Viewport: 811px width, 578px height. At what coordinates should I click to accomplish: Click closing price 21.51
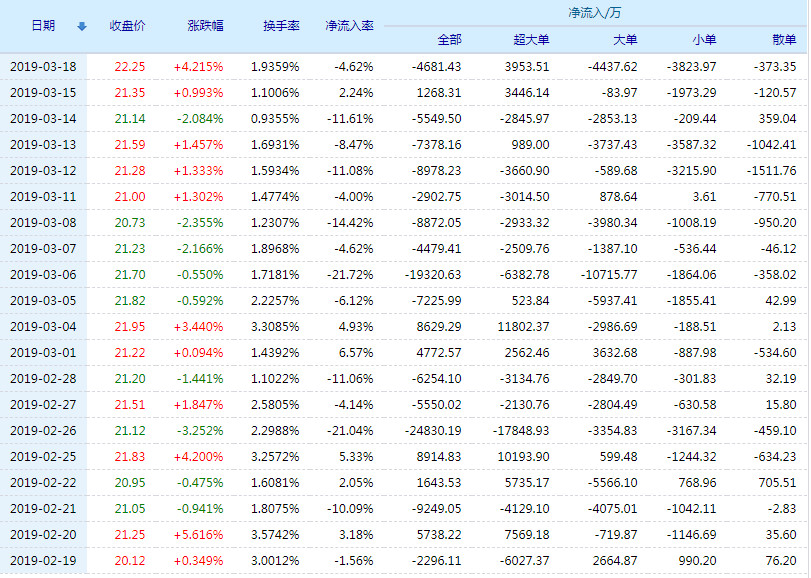coord(130,404)
